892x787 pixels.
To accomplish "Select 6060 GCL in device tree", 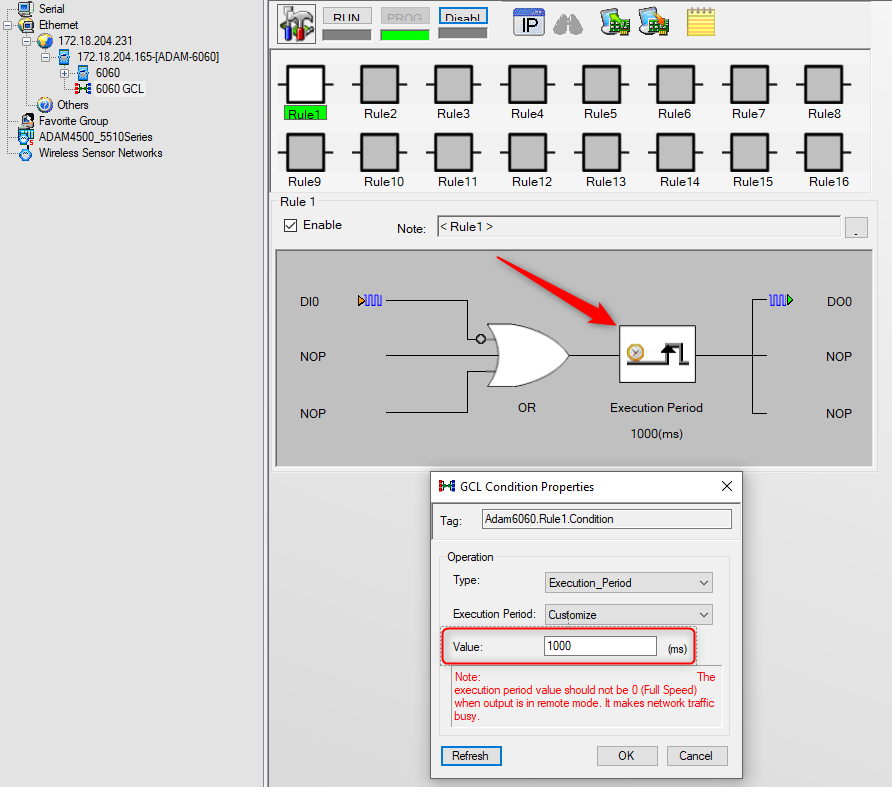I will pyautogui.click(x=119, y=89).
